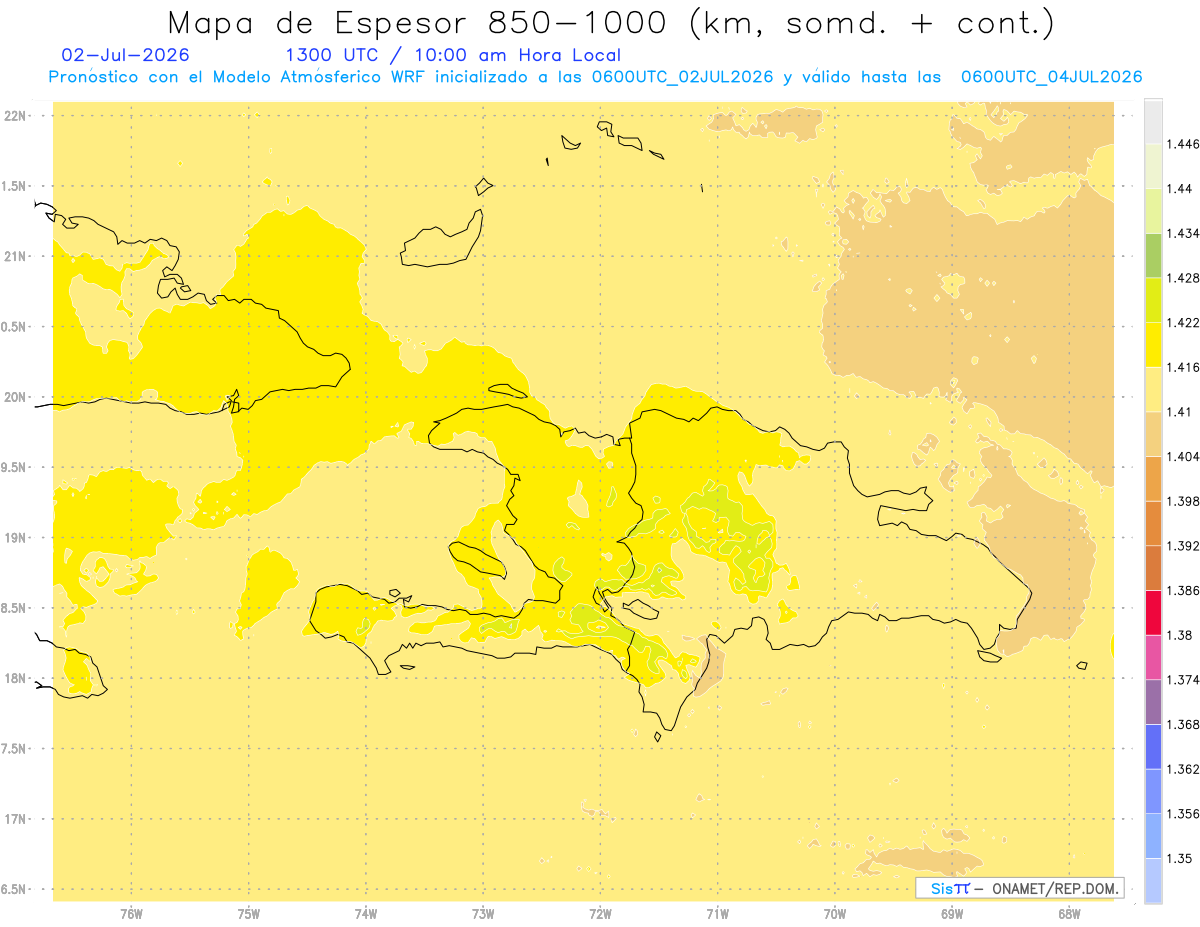The image size is (1200, 927).
Task: Click the 1.38 colorbar value
Action: (x=1180, y=635)
